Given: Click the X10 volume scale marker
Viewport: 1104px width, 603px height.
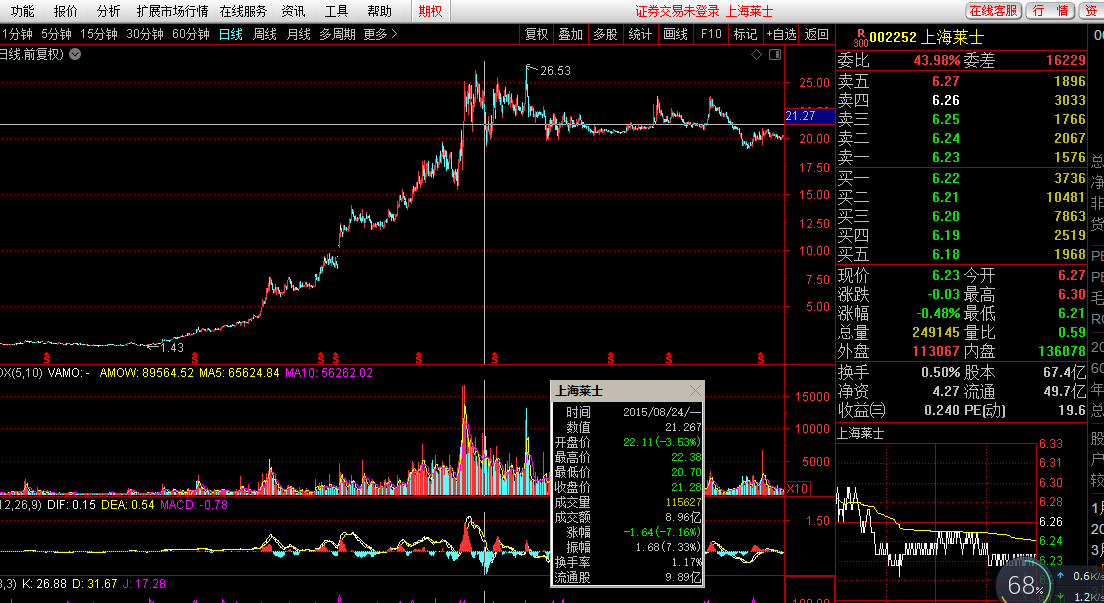Looking at the screenshot, I should tap(797, 489).
